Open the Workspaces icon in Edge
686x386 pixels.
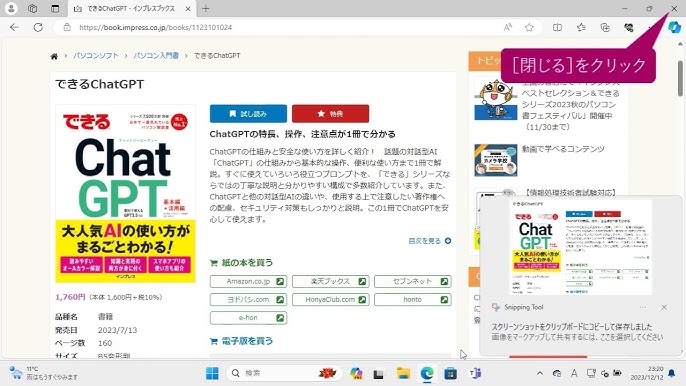point(32,8)
